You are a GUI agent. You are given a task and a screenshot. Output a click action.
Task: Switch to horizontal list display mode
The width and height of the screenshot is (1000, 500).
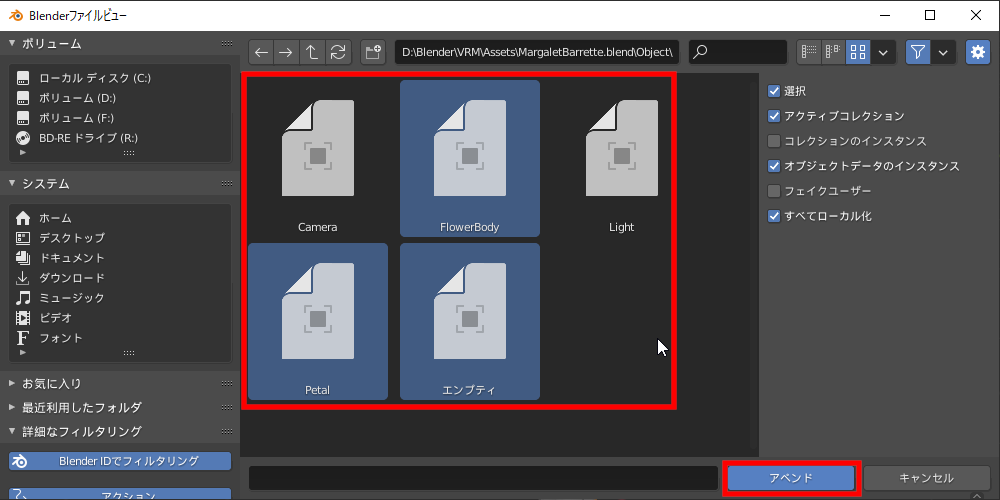[834, 52]
